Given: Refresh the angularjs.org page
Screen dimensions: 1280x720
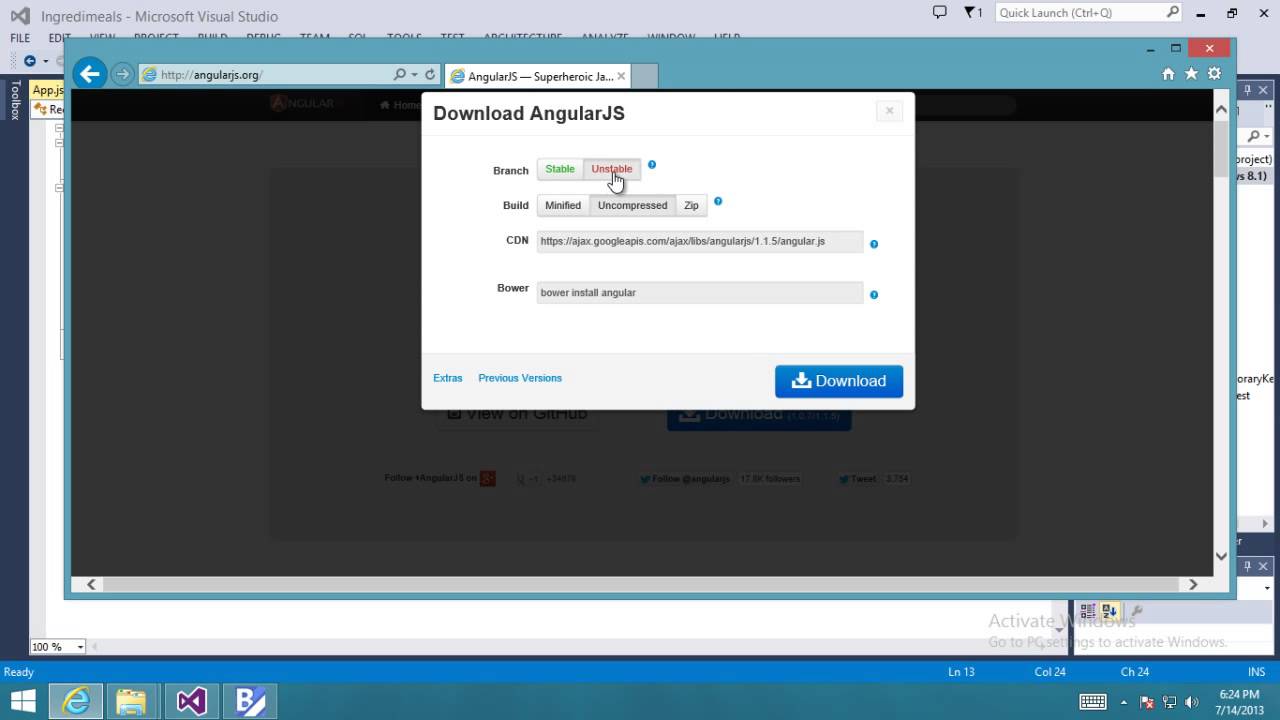Looking at the screenshot, I should tap(430, 74).
